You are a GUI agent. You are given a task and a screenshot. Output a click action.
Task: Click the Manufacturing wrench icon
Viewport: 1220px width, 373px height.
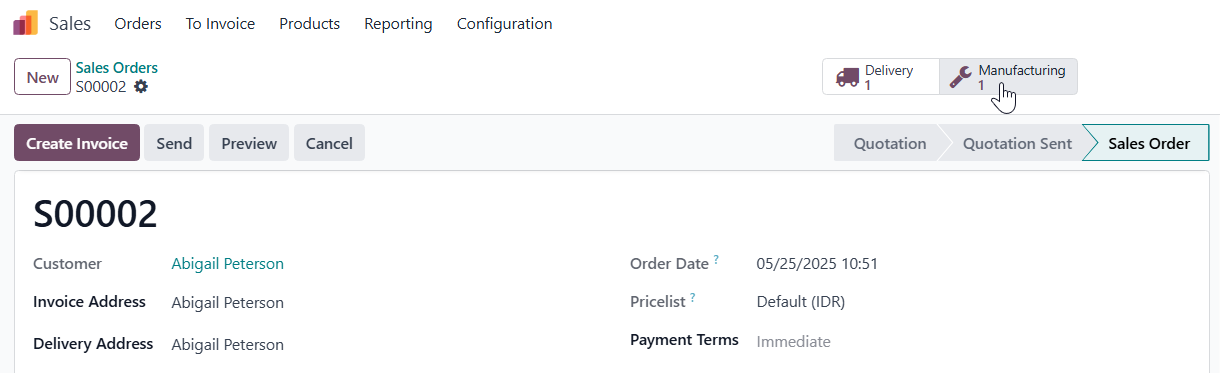pyautogui.click(x=961, y=77)
